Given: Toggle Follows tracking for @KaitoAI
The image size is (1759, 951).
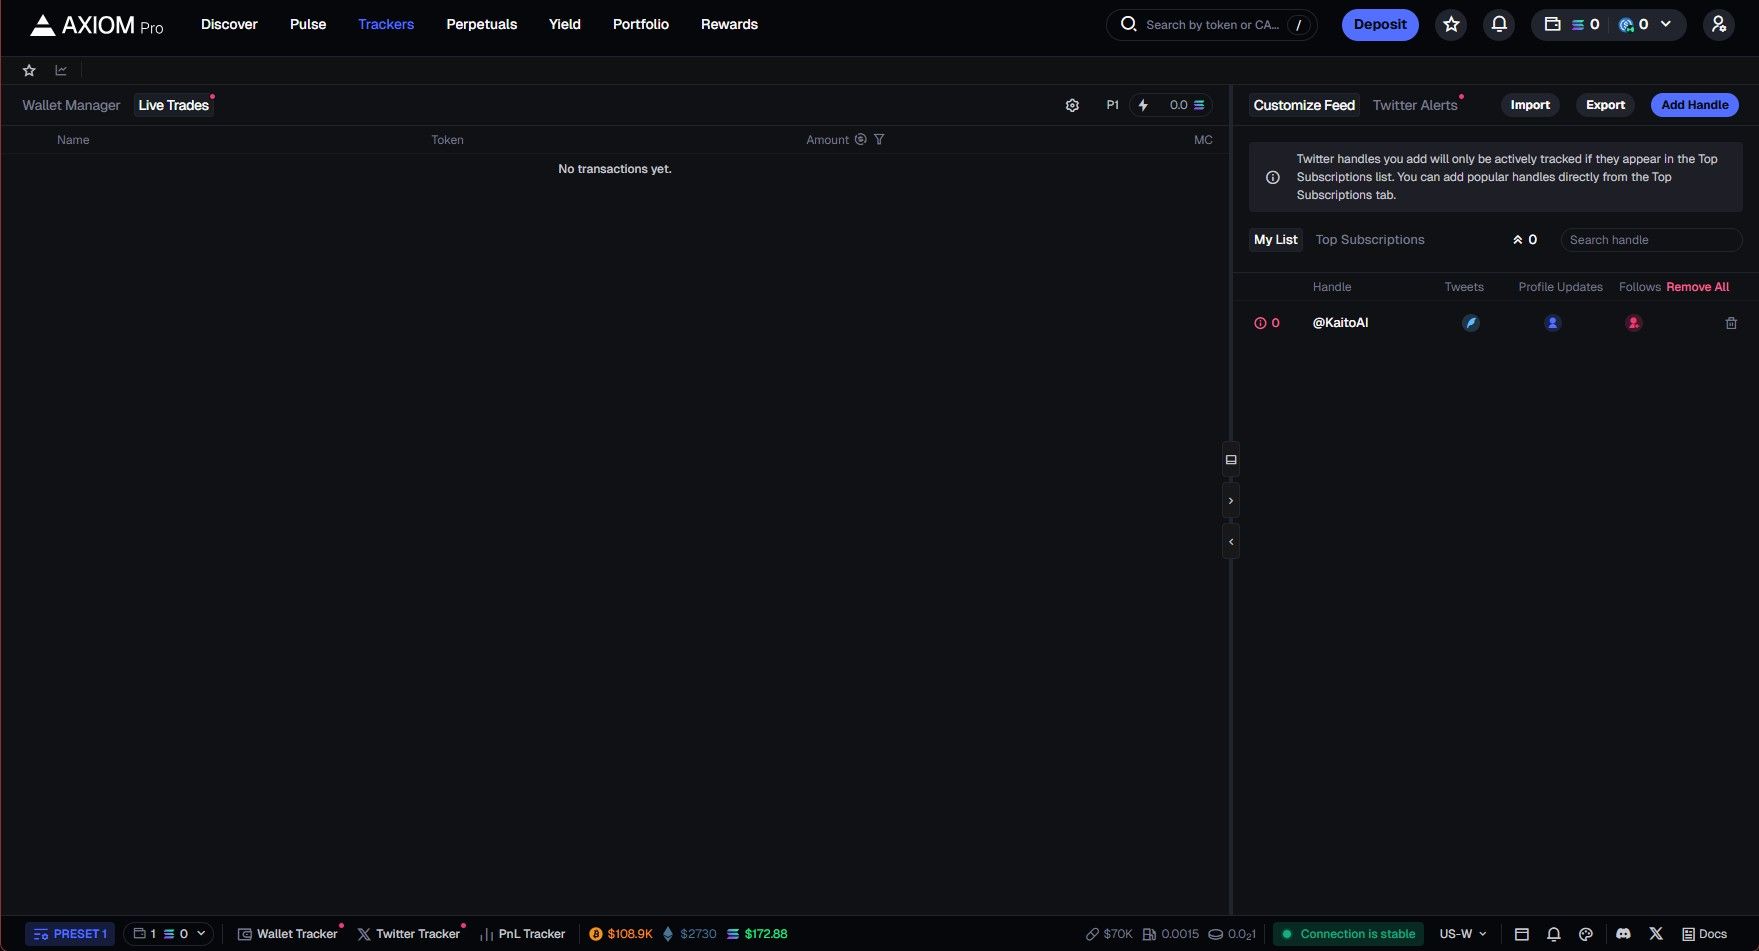Looking at the screenshot, I should 1633,323.
